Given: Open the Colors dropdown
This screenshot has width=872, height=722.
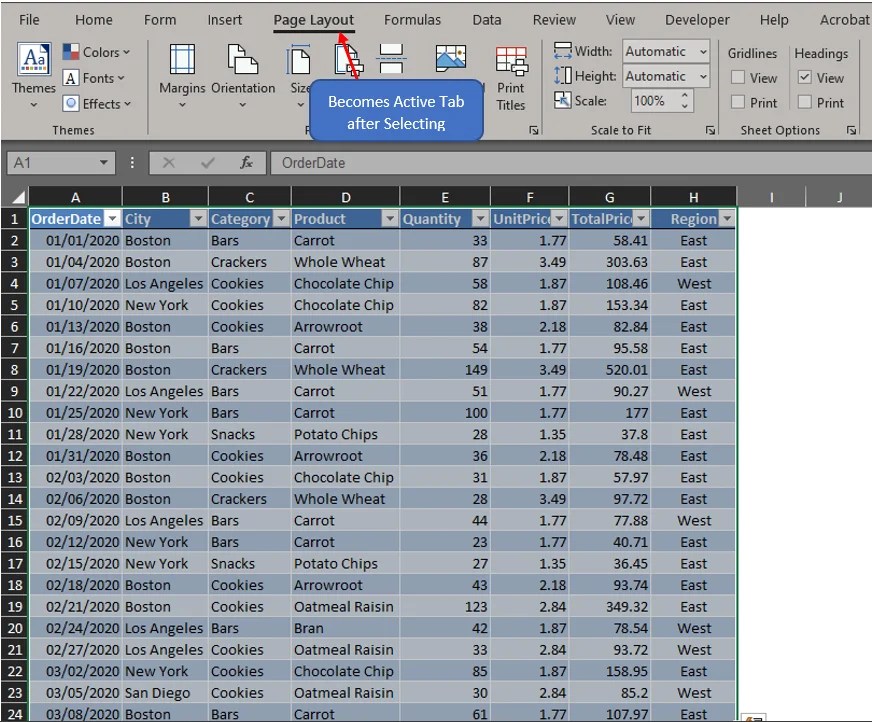Looking at the screenshot, I should (x=97, y=51).
